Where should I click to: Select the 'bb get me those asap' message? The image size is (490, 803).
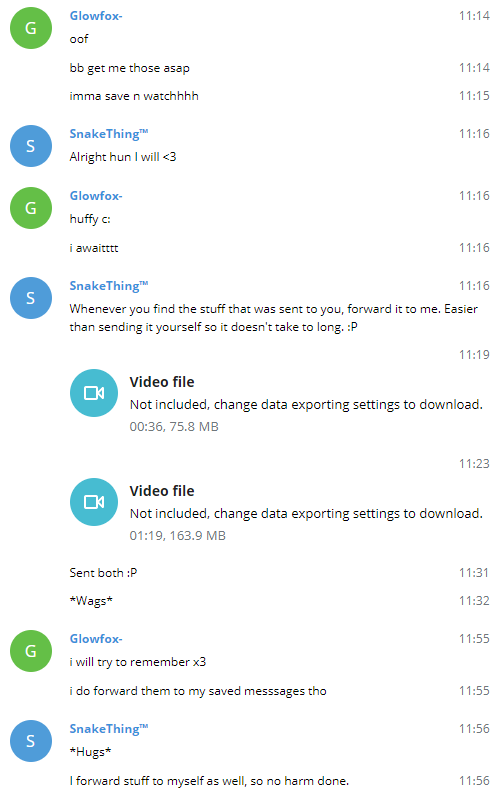(x=130, y=68)
